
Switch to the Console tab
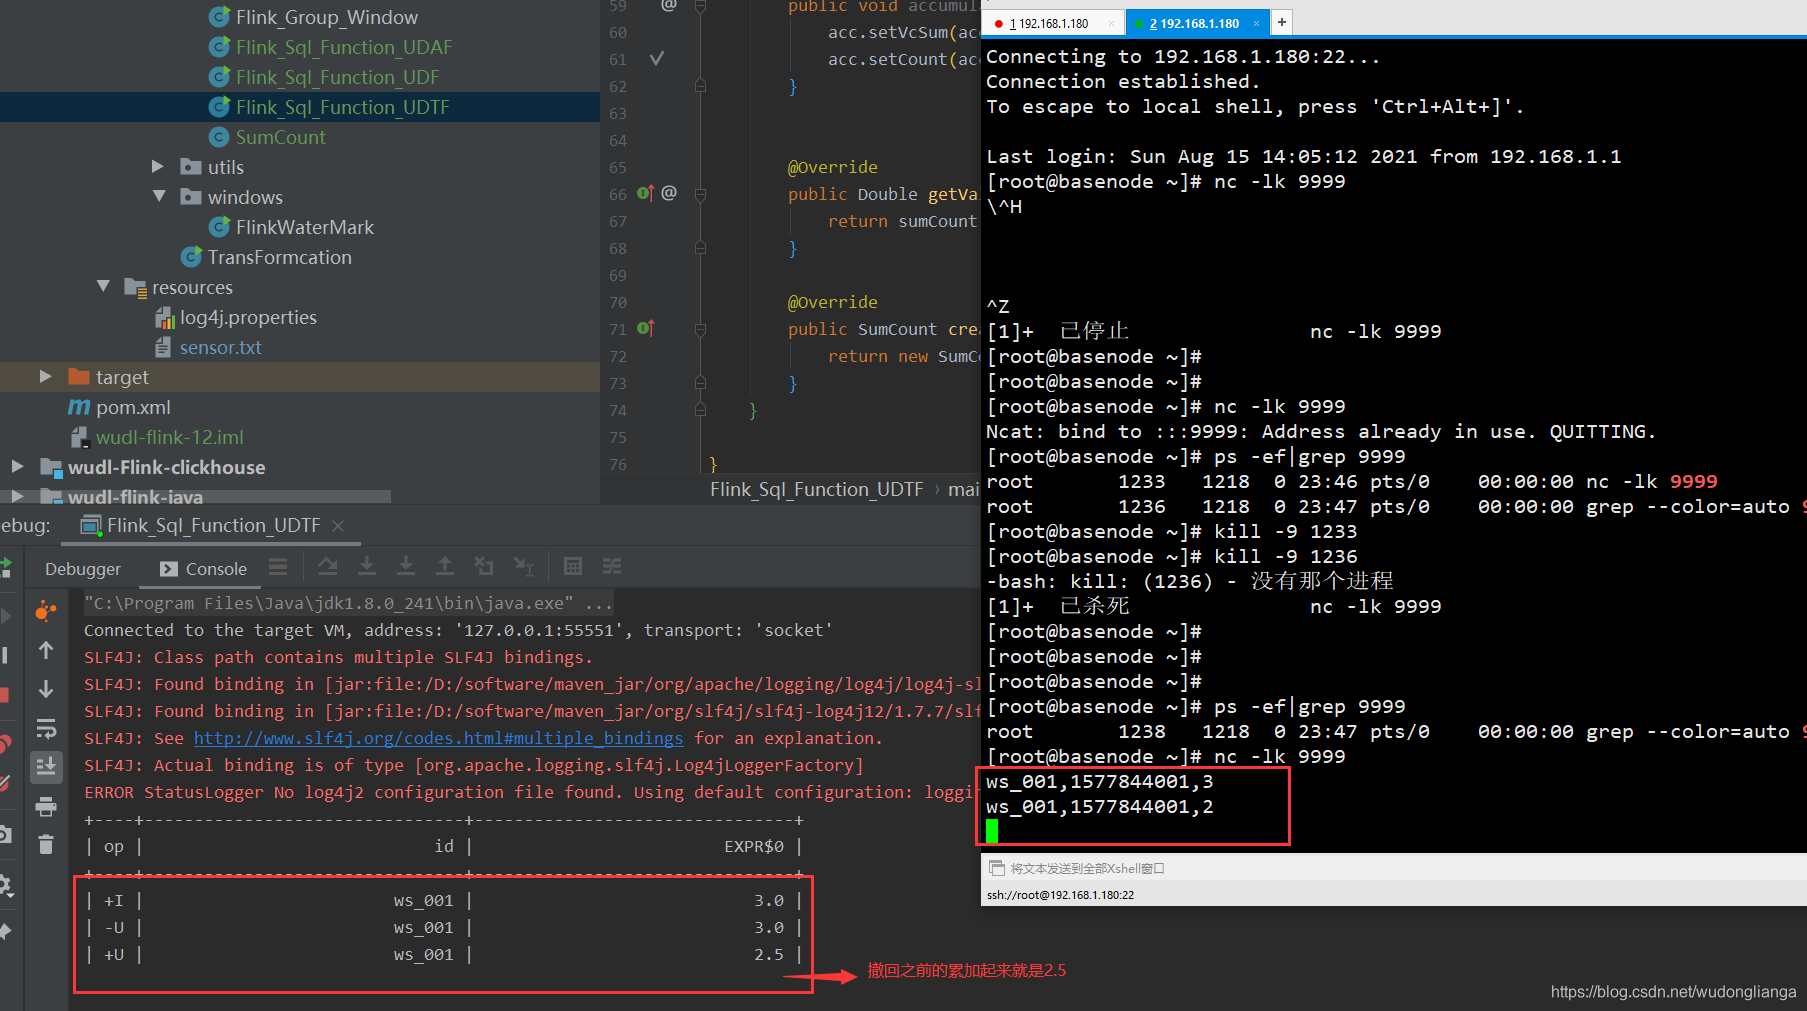tap(204, 568)
